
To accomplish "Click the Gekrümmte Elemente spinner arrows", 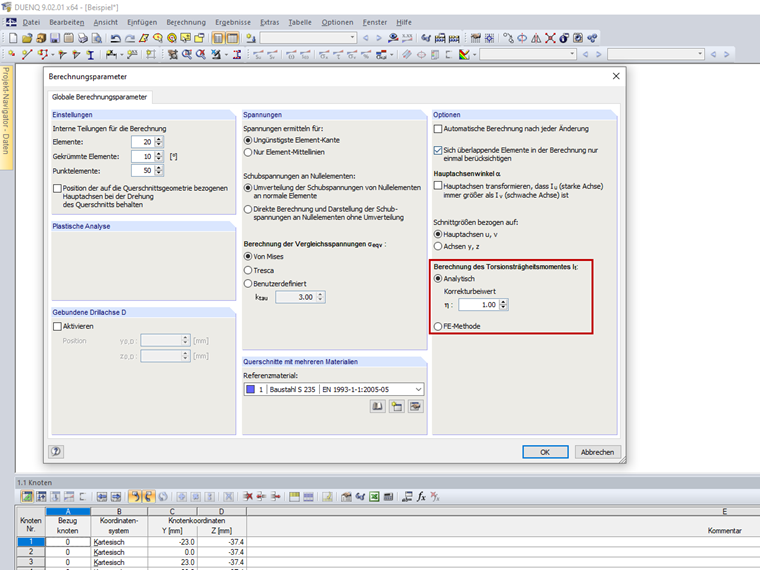I will click(x=159, y=157).
